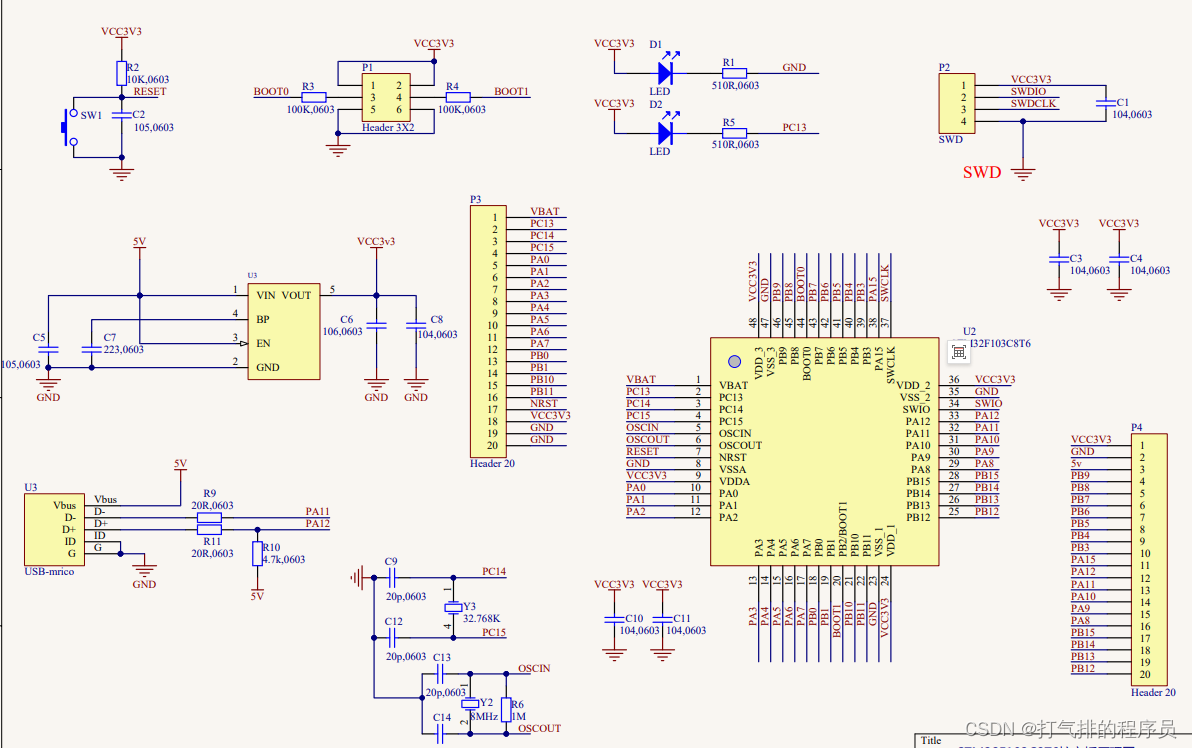This screenshot has width=1192, height=748.
Task: Click resistor R1 next to LED D1
Action: tap(734, 73)
